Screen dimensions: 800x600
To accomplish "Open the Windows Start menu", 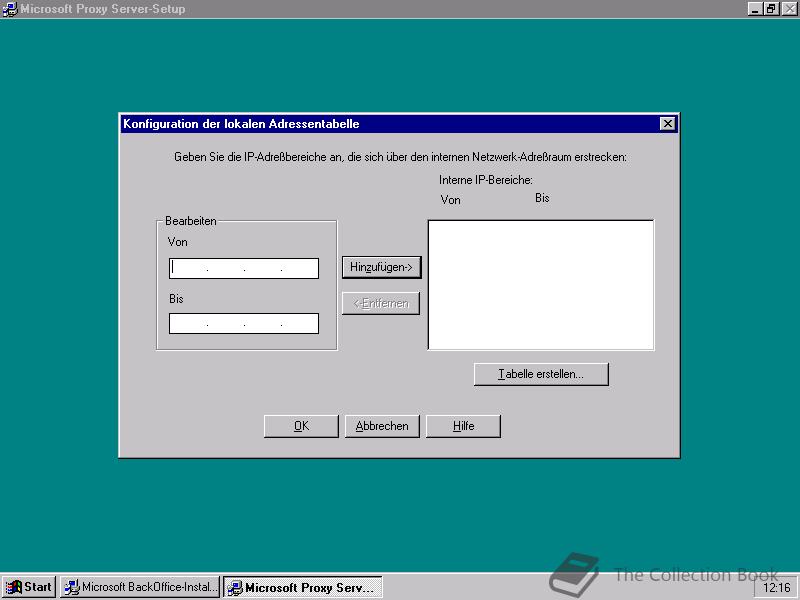I will (x=29, y=587).
